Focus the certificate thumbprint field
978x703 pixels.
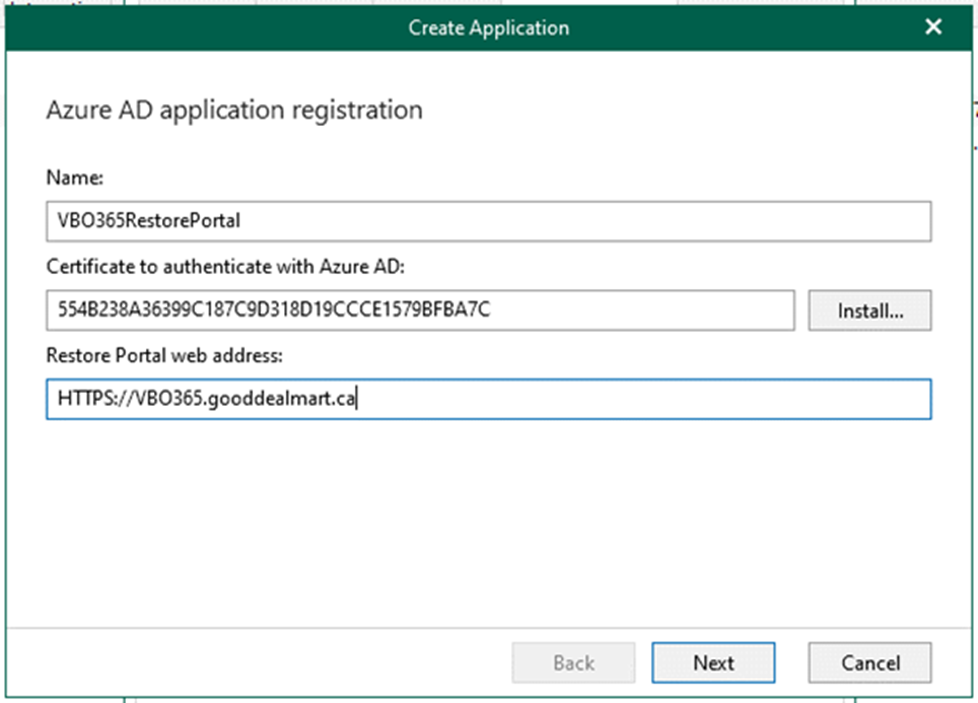pos(420,310)
